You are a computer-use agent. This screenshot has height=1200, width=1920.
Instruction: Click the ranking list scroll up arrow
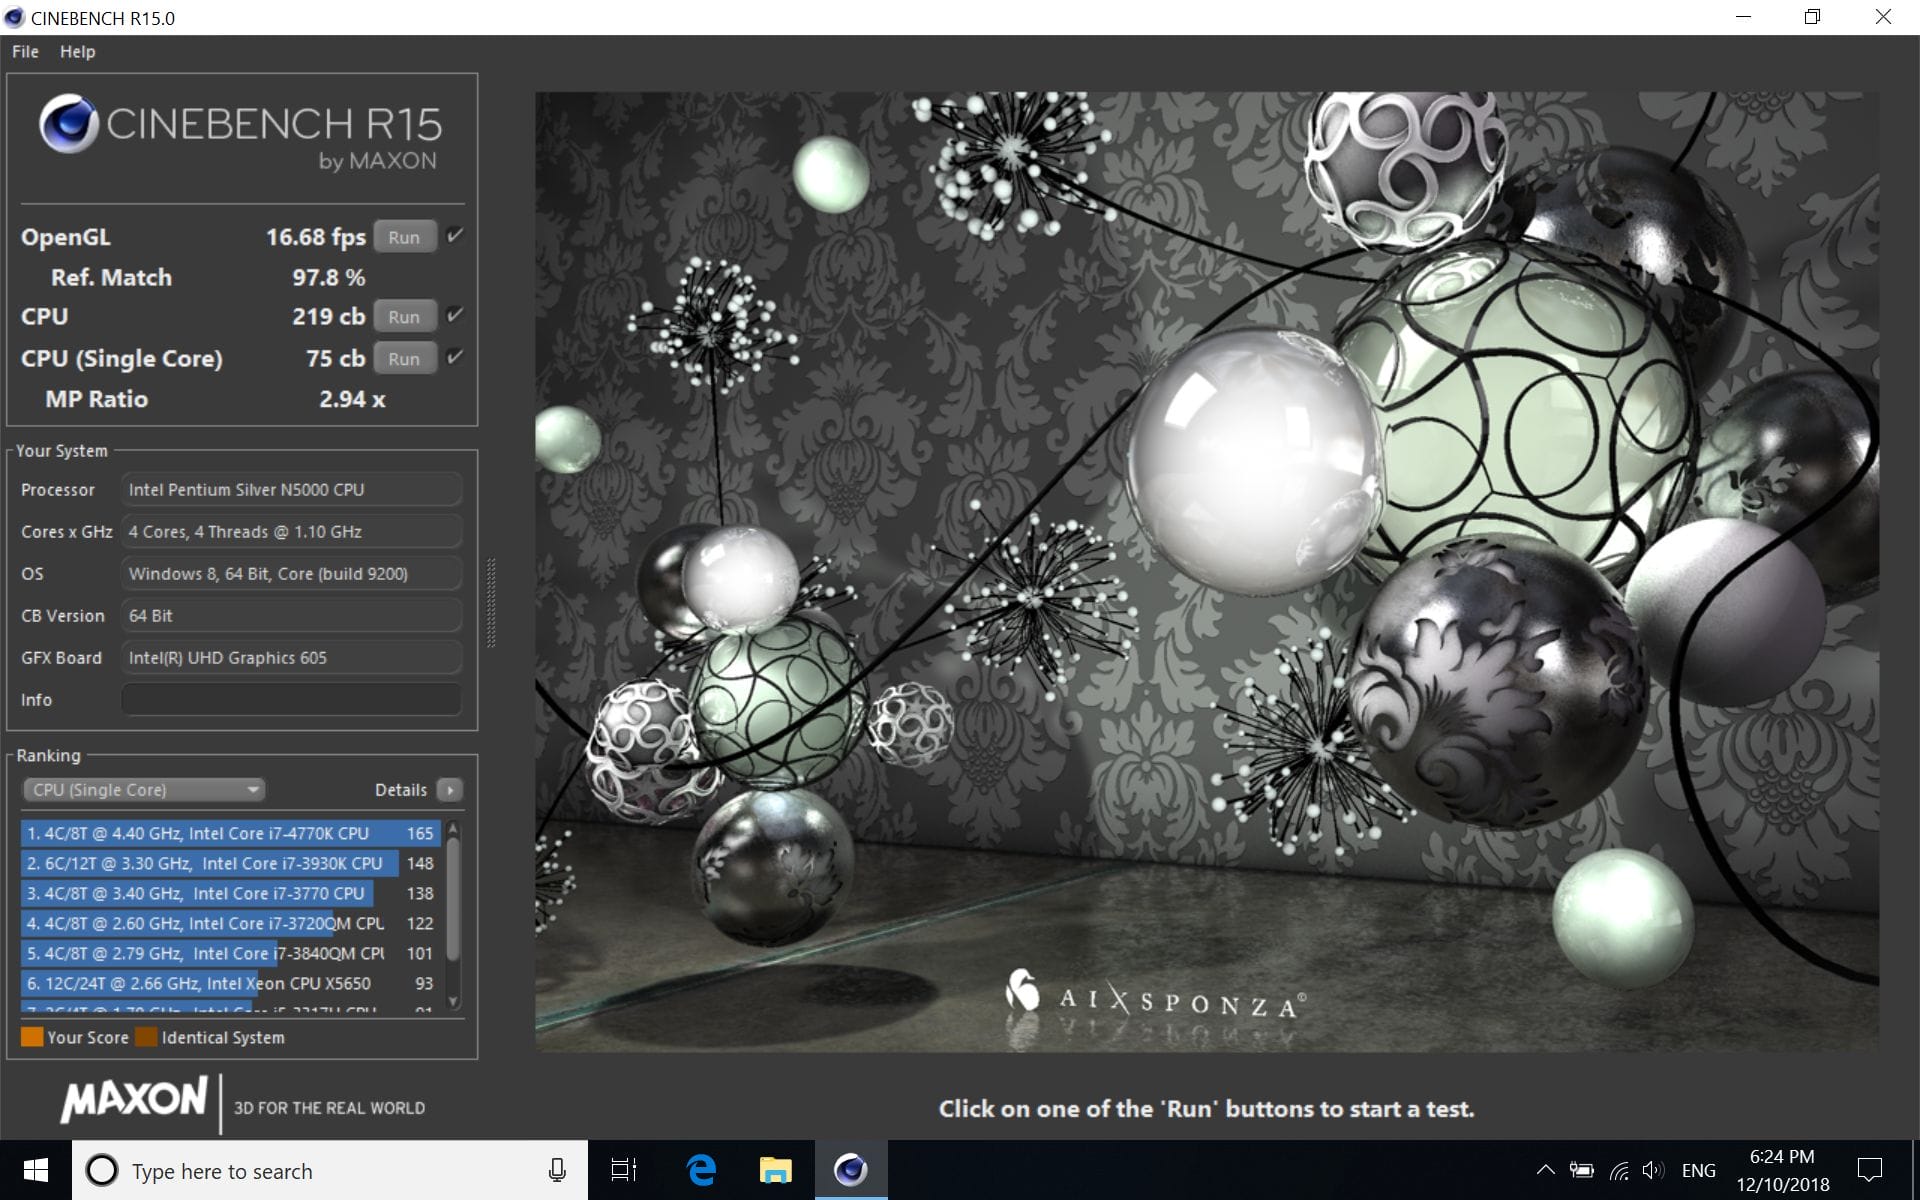[x=453, y=829]
